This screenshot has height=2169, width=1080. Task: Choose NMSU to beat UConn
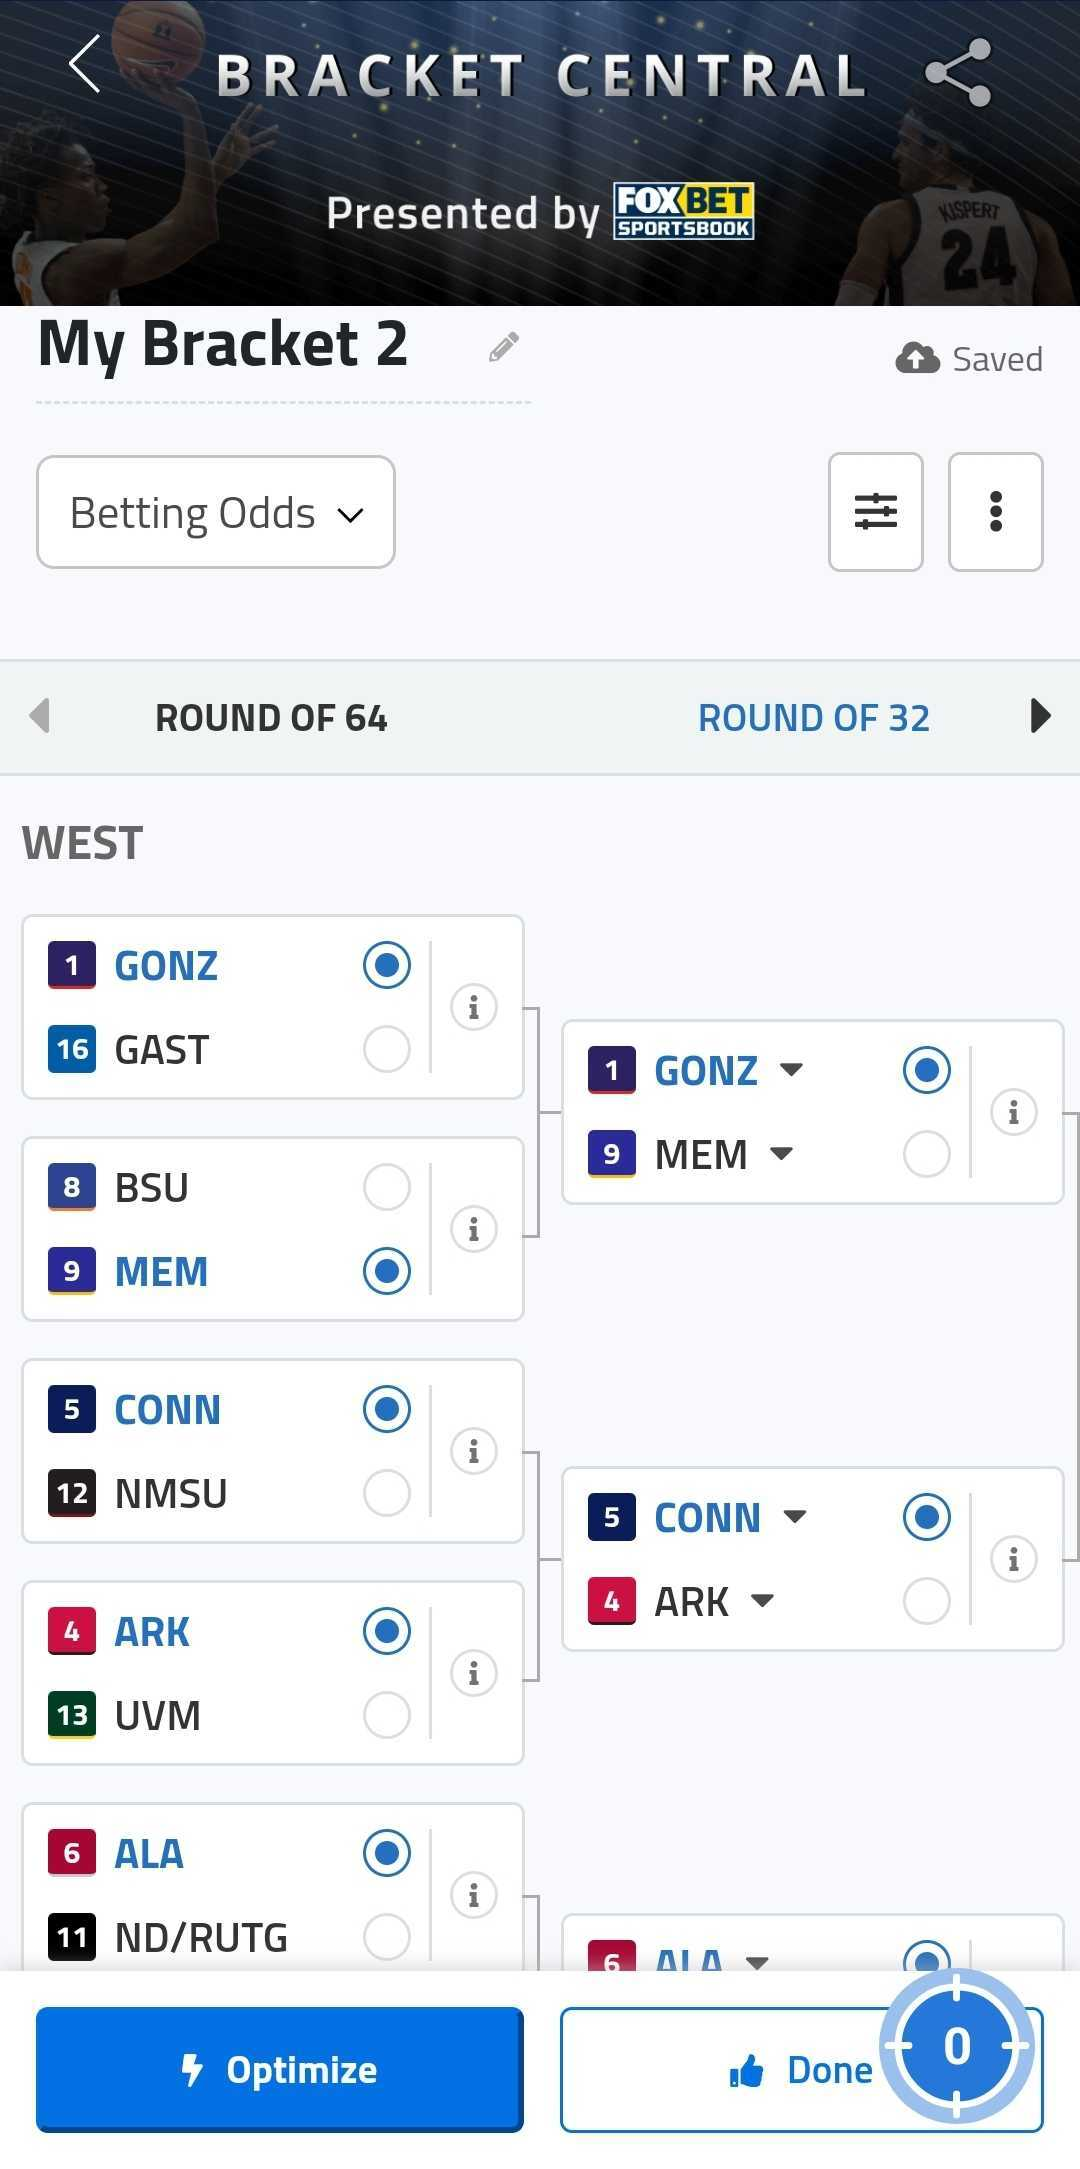(x=387, y=1493)
